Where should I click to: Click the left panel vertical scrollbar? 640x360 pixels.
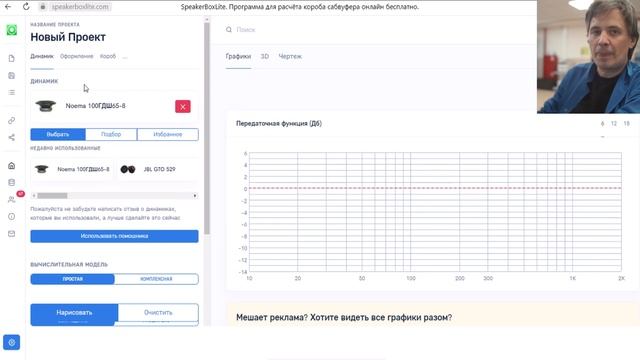(x=207, y=129)
